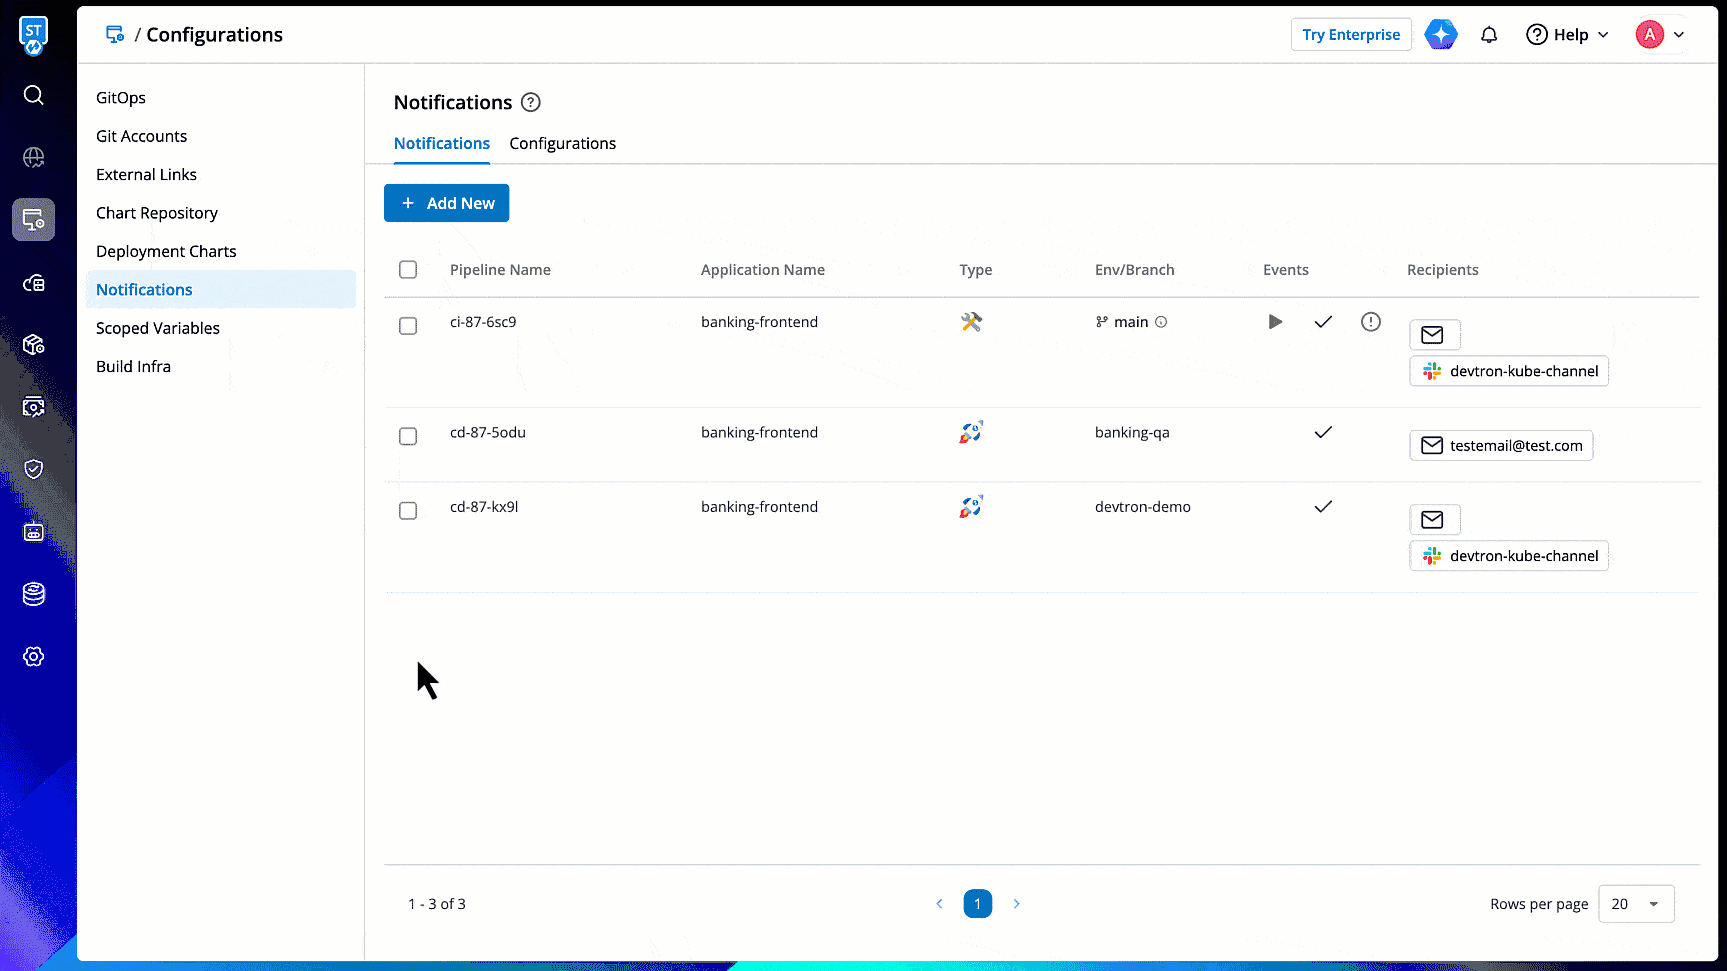
Task: Switch to the Configurations tab
Action: pyautogui.click(x=562, y=144)
